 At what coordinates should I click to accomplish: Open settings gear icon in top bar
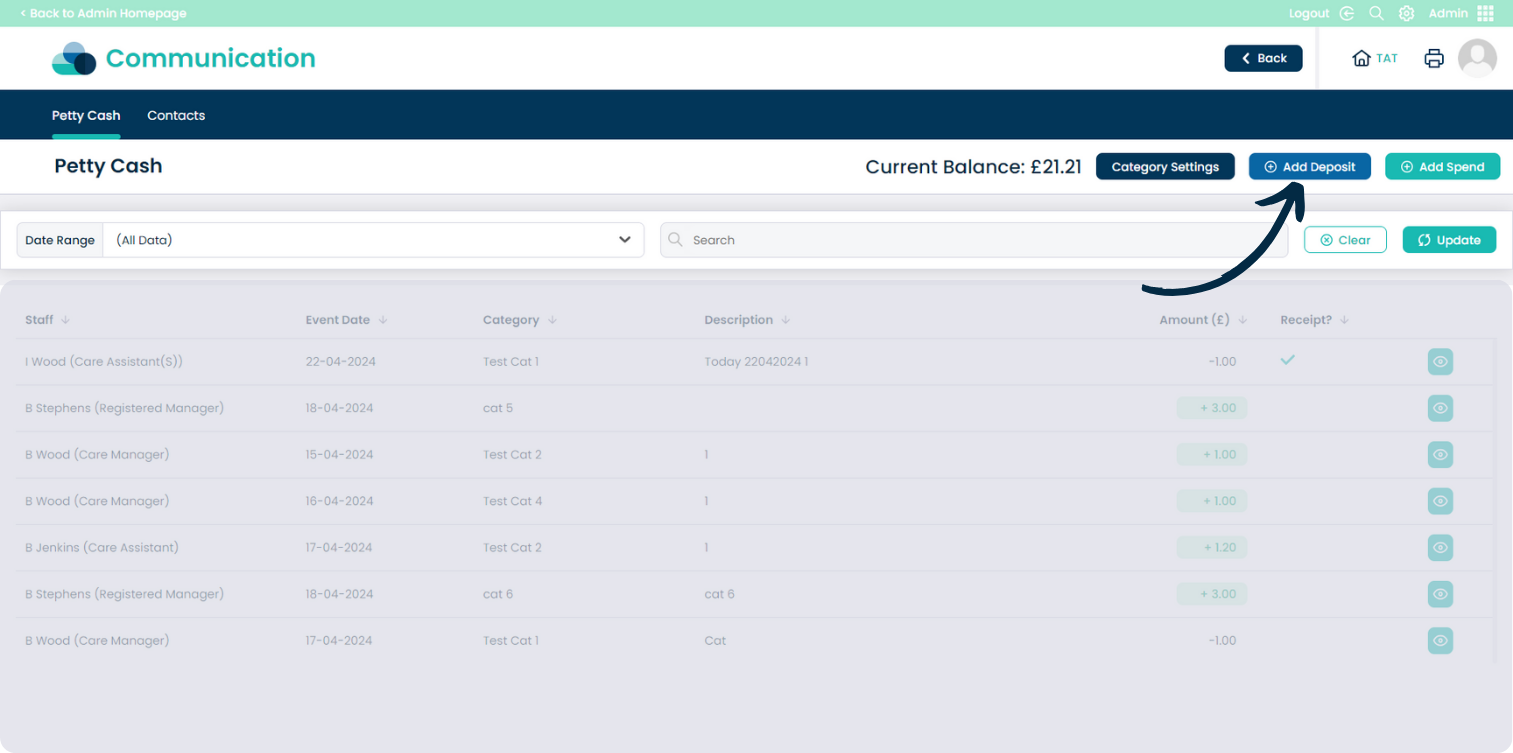tap(1406, 13)
